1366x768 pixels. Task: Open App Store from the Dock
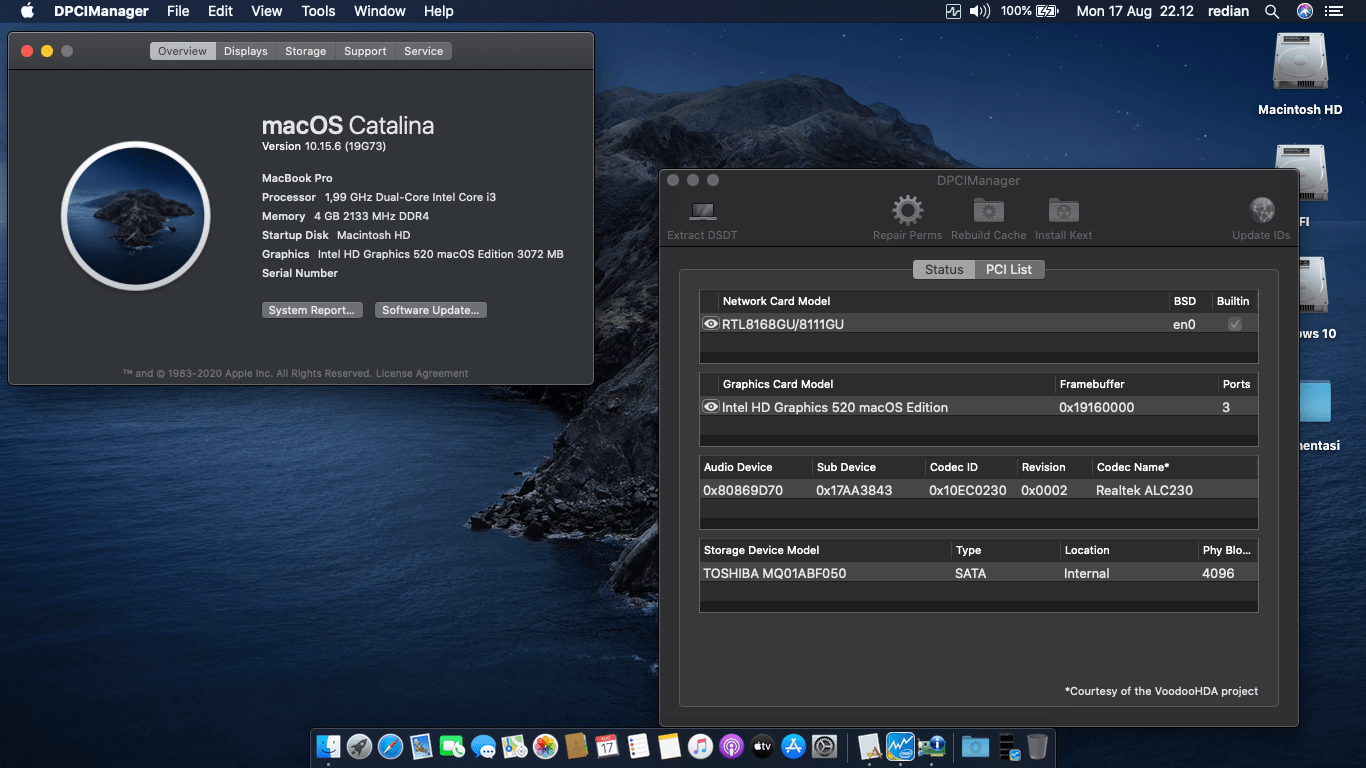tap(793, 746)
